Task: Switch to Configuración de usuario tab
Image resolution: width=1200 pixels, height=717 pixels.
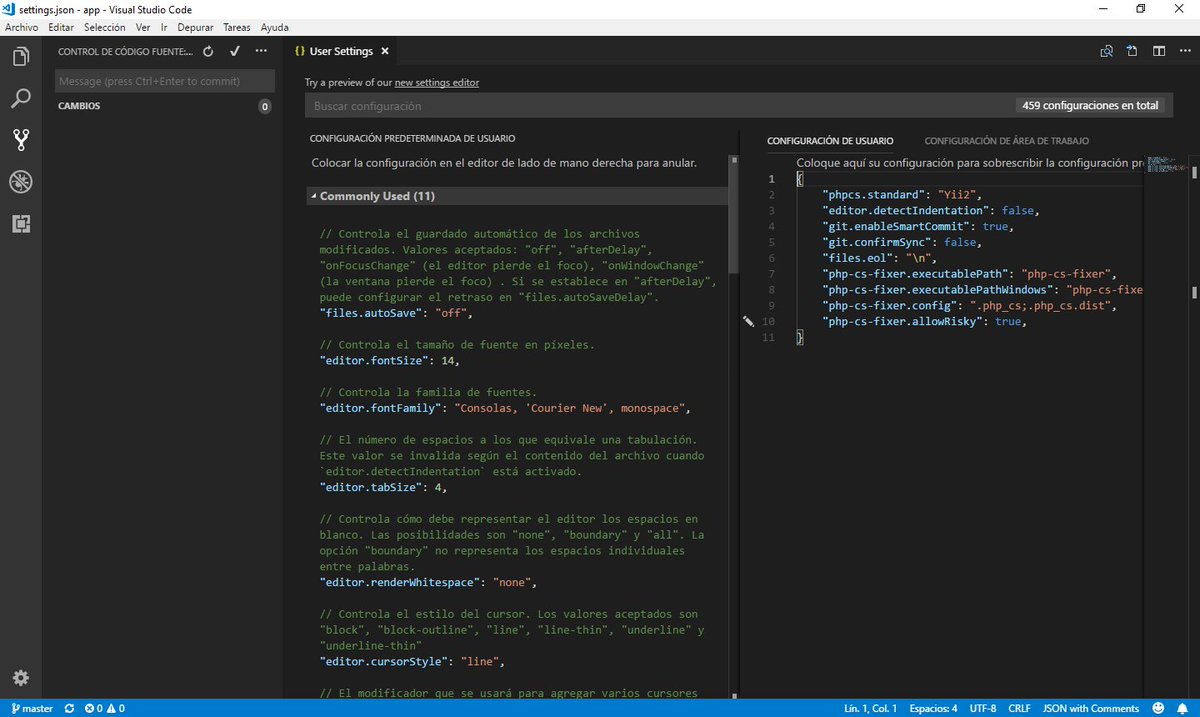Action: [x=830, y=141]
